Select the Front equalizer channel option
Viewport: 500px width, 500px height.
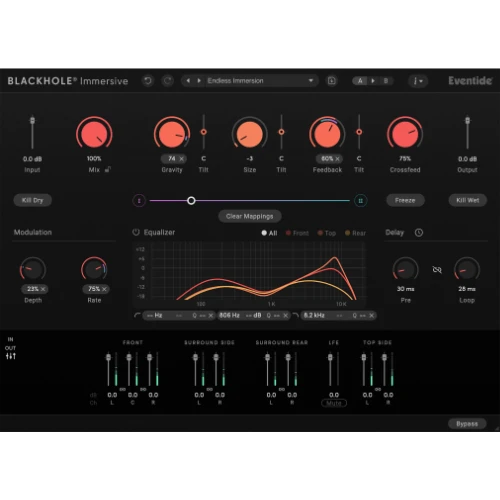pos(297,233)
